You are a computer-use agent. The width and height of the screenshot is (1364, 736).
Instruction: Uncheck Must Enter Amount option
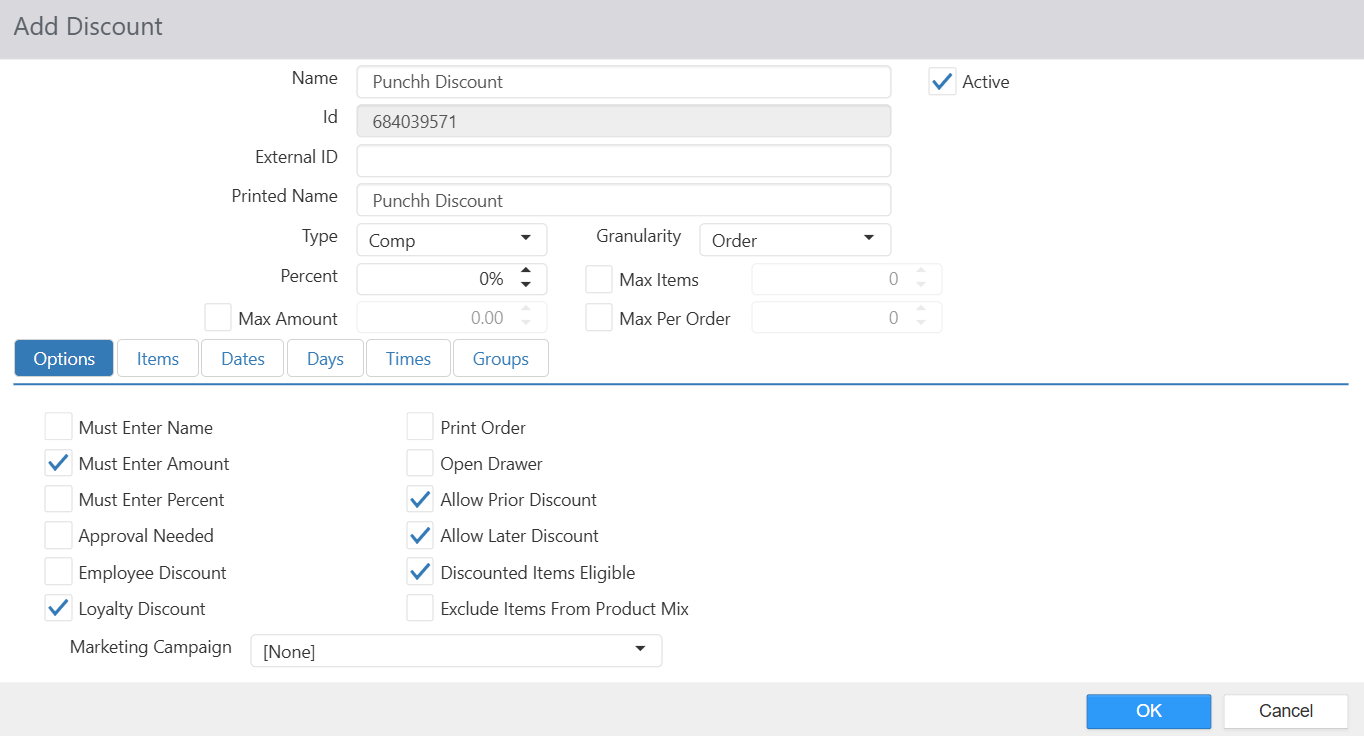[59, 463]
